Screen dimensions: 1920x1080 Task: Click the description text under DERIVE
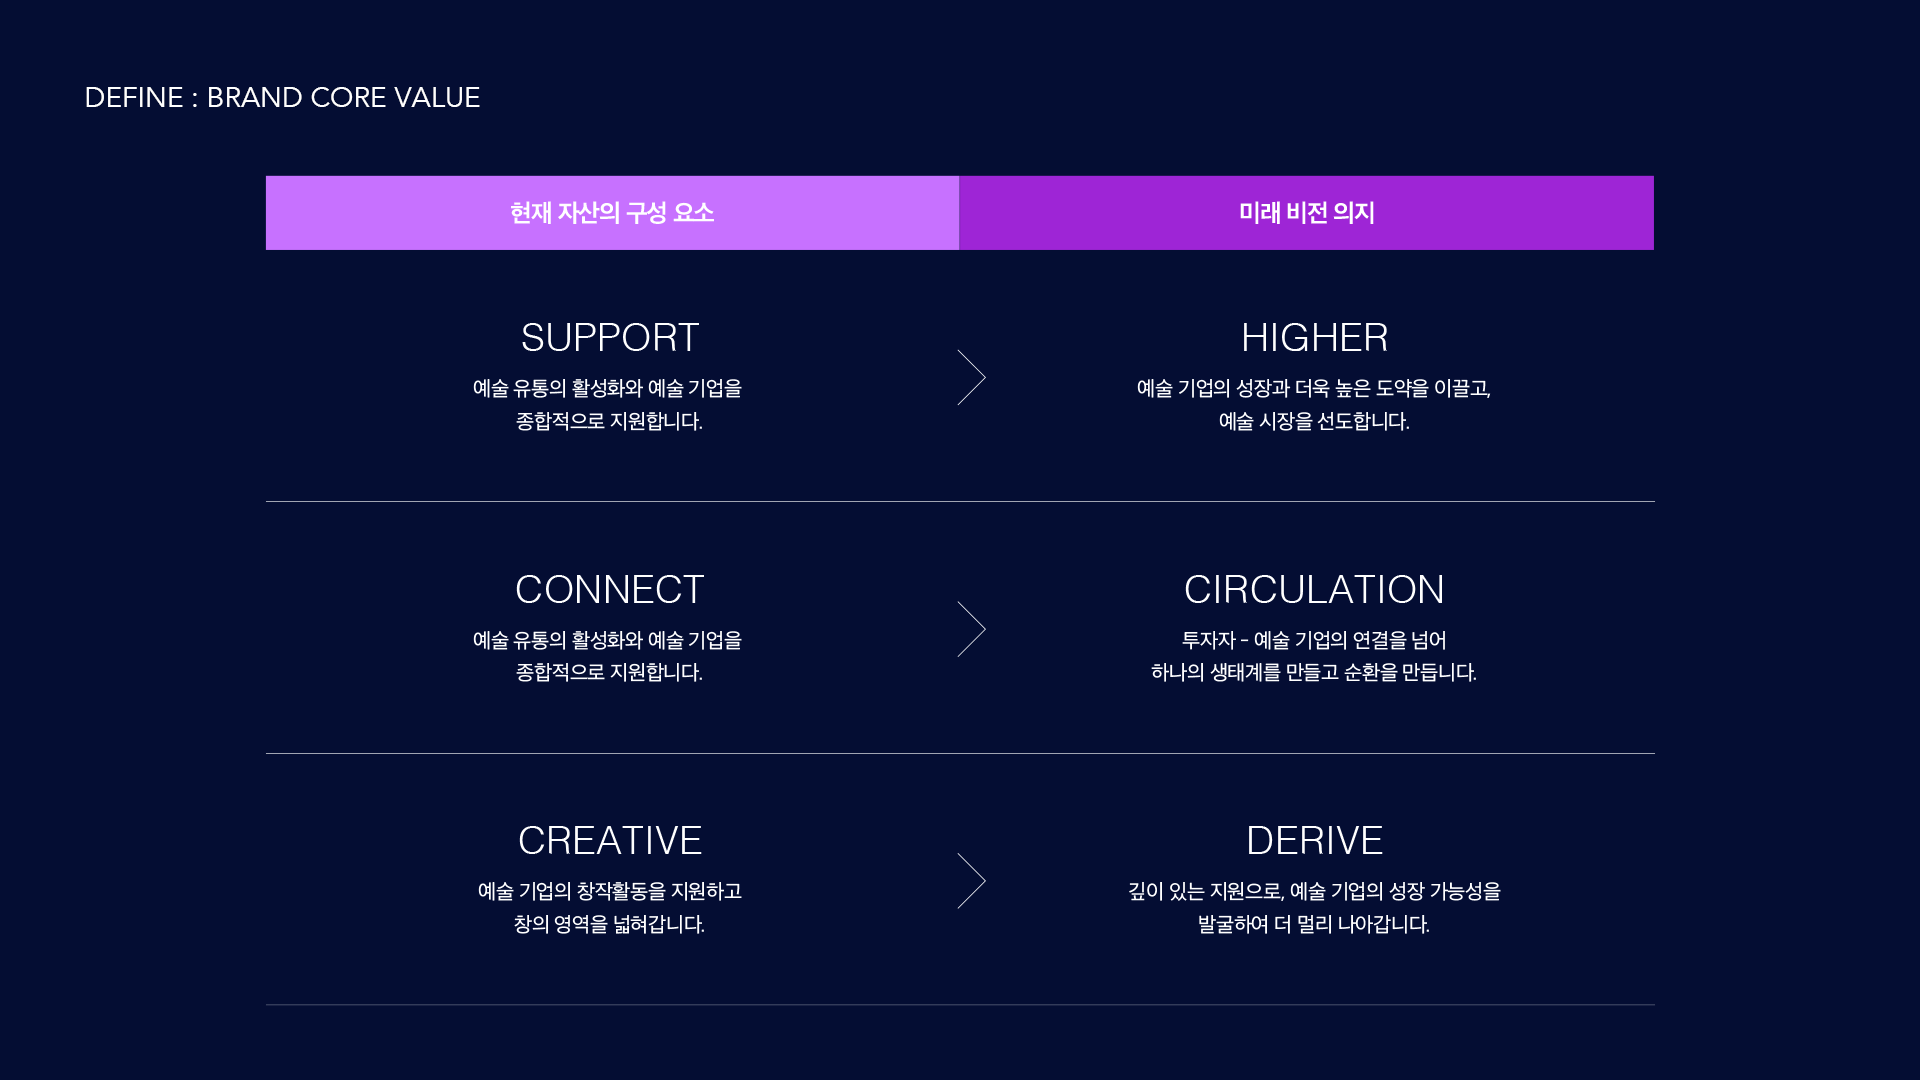point(1314,908)
